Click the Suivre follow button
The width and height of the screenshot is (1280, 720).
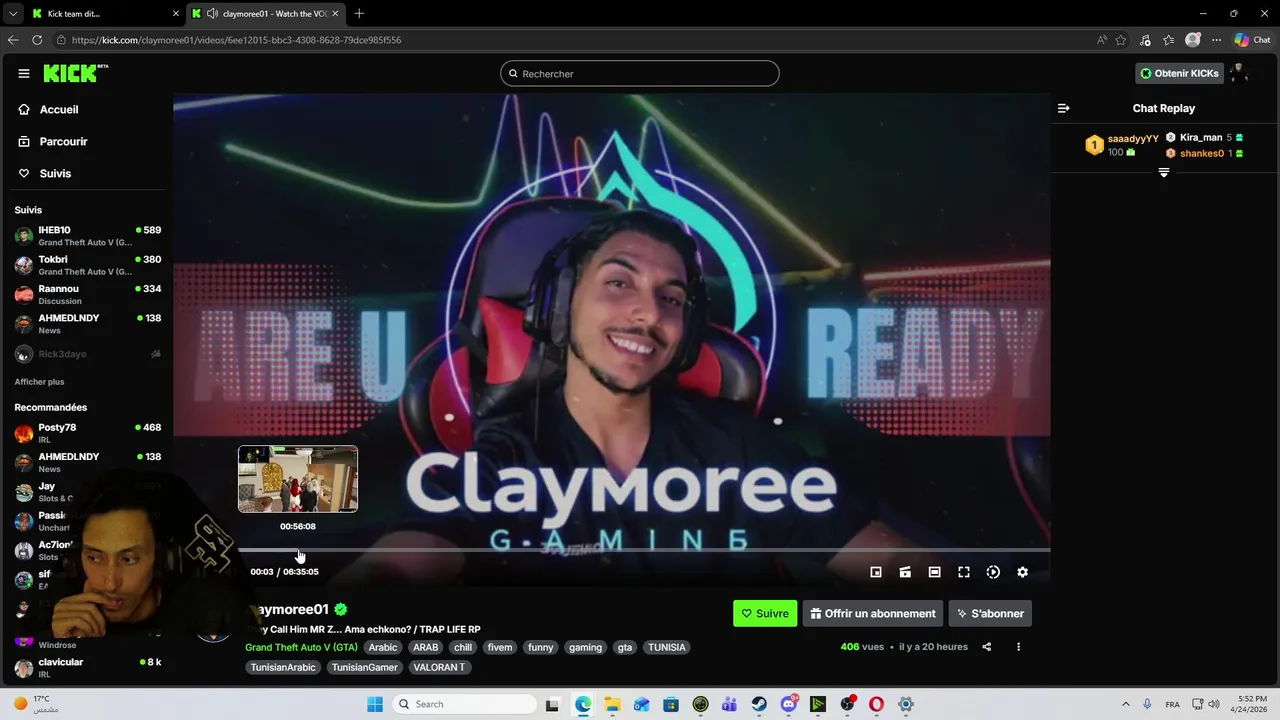[x=765, y=614]
